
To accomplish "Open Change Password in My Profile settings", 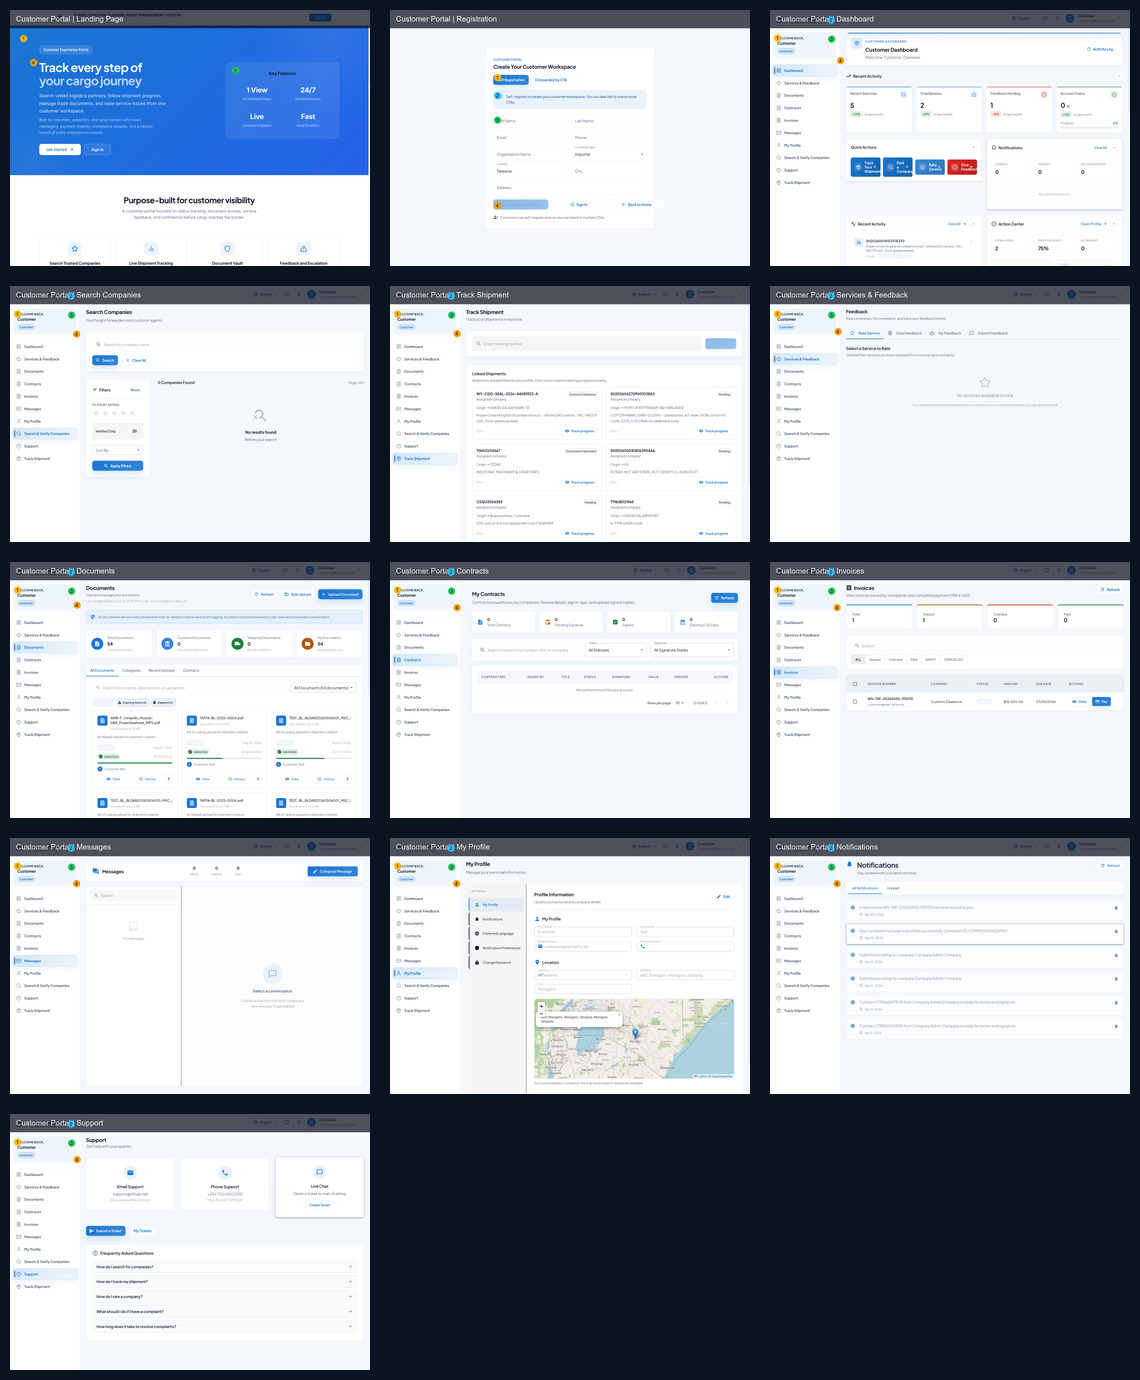I will (x=496, y=962).
